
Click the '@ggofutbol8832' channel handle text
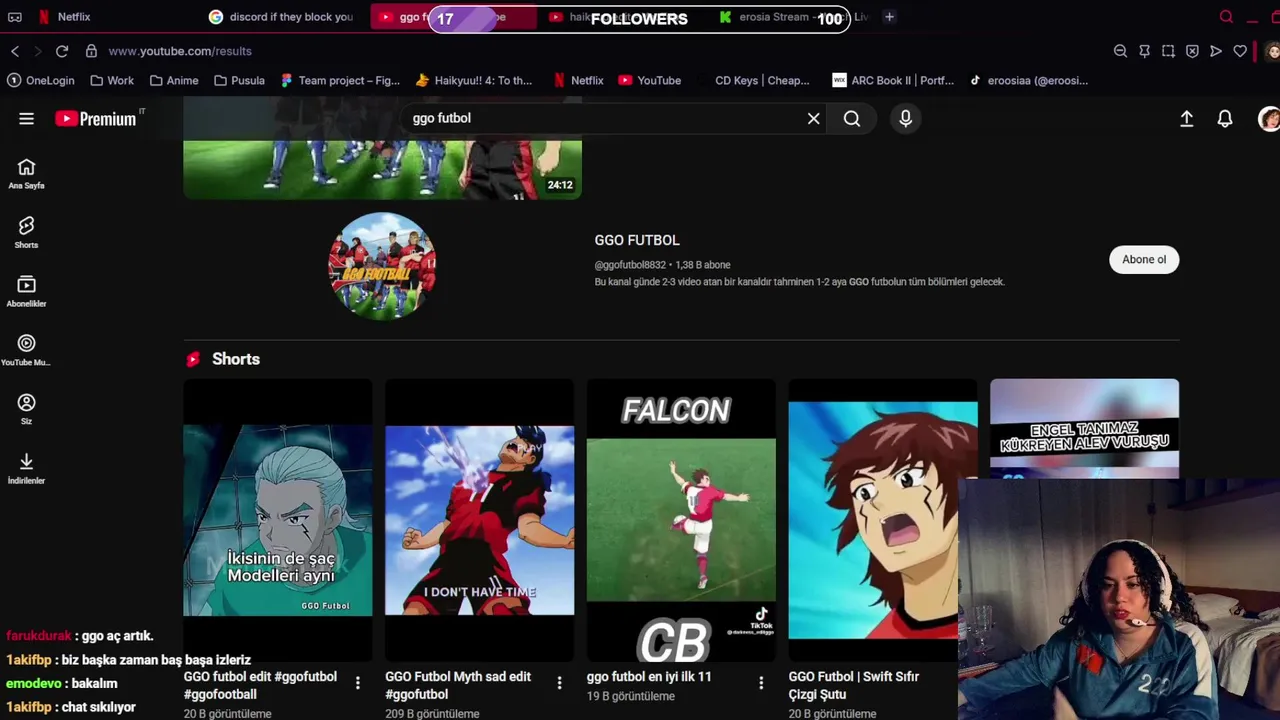tap(630, 265)
